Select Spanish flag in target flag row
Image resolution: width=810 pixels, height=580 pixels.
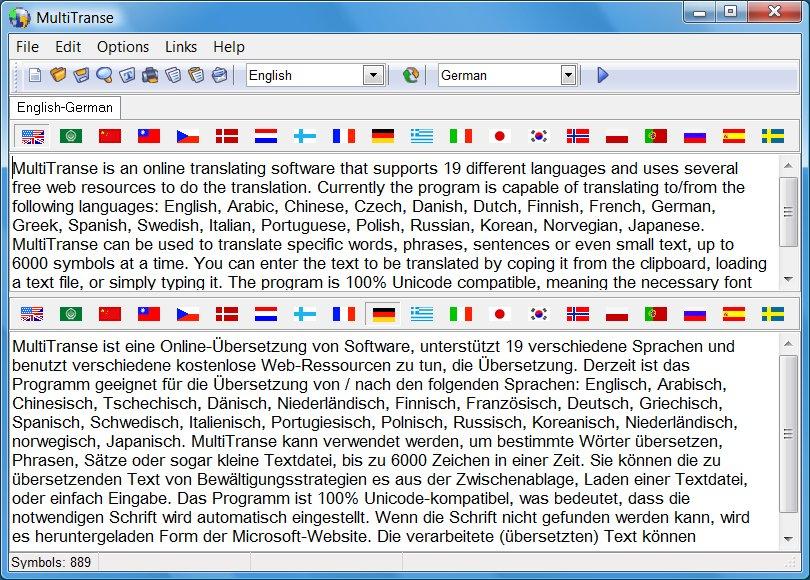click(x=734, y=314)
